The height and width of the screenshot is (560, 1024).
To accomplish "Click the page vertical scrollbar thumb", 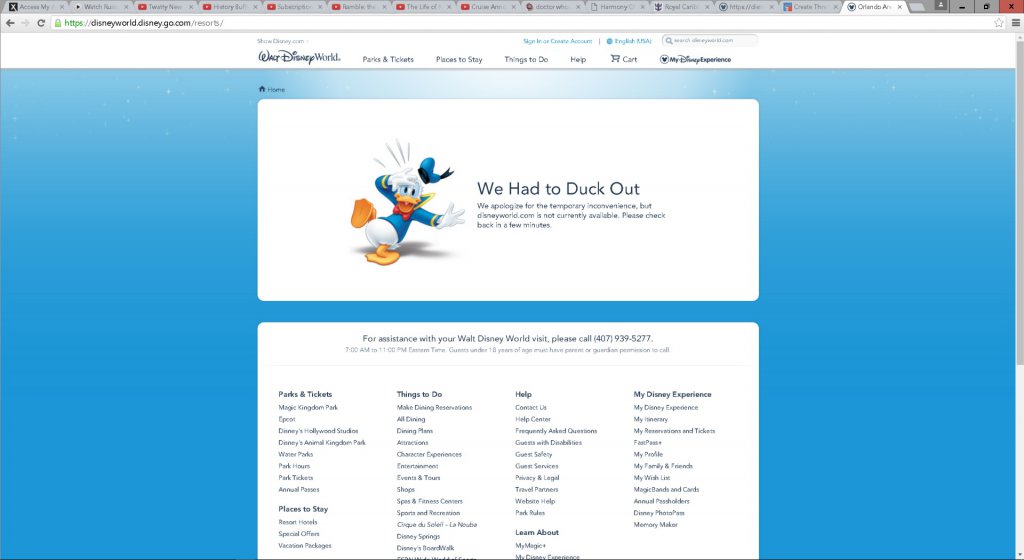I will click(x=1019, y=202).
